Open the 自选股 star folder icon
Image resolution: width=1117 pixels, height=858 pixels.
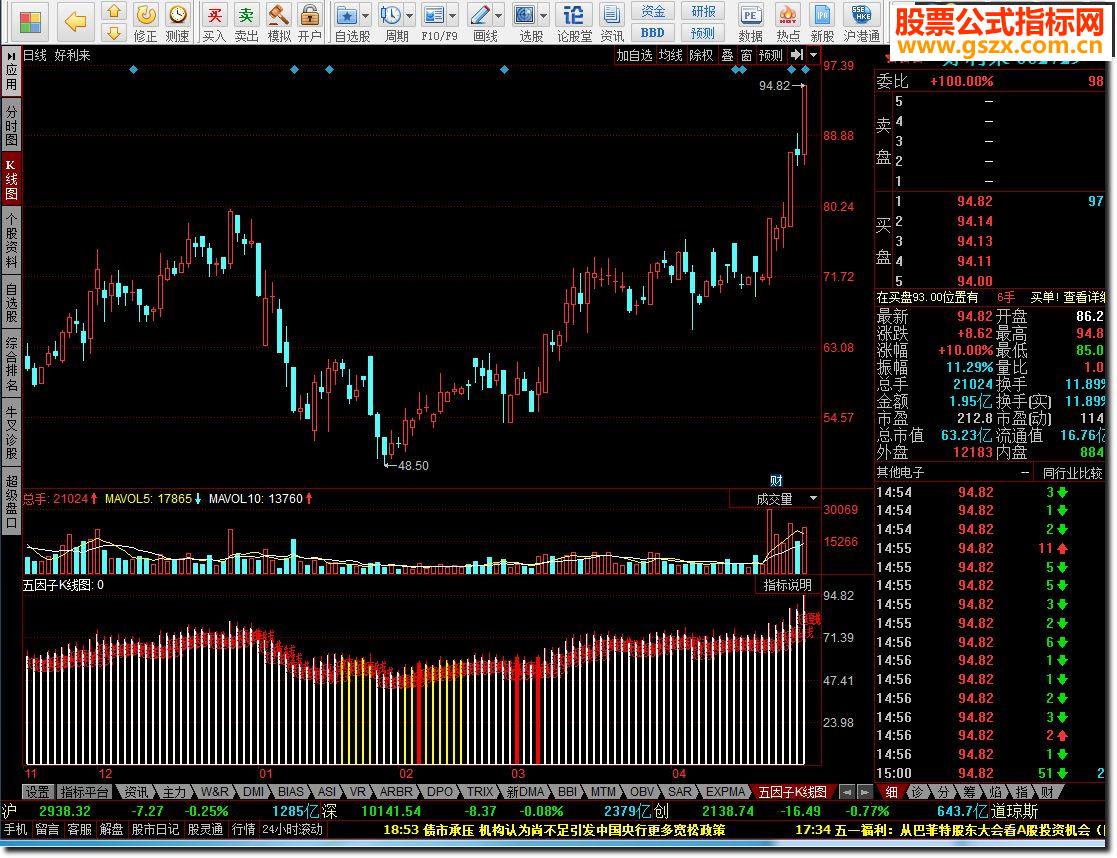tap(346, 14)
